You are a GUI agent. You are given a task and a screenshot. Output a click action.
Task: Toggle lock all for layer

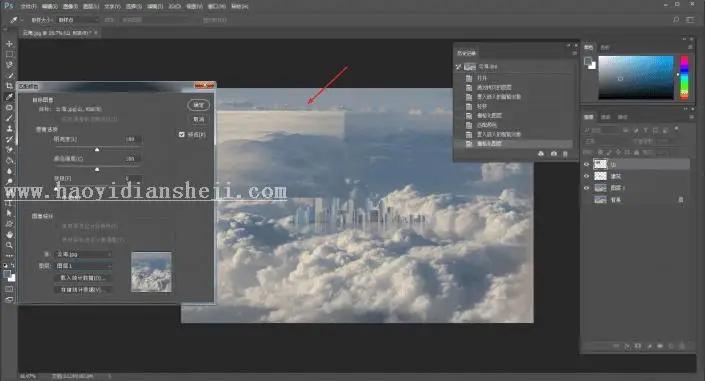[636, 152]
